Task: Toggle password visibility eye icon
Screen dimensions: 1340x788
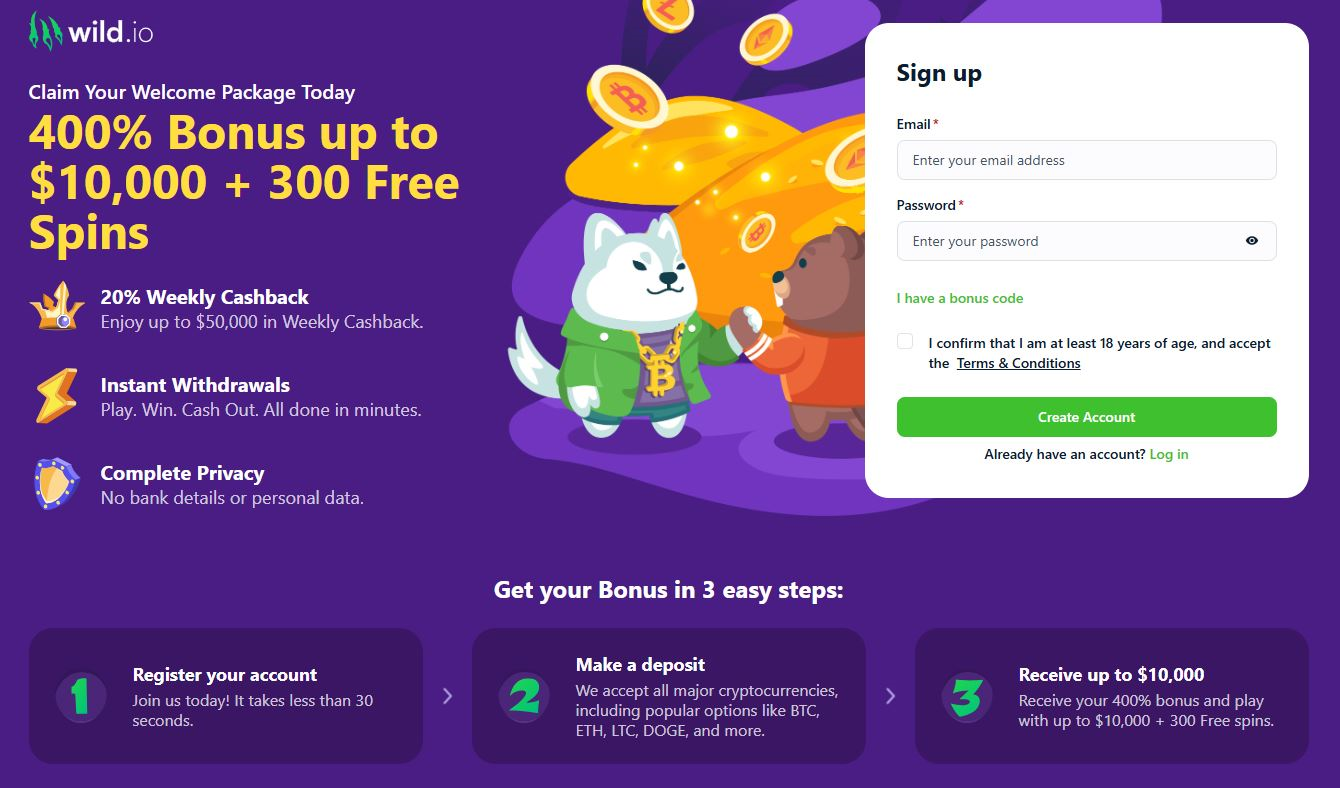Action: point(1252,241)
